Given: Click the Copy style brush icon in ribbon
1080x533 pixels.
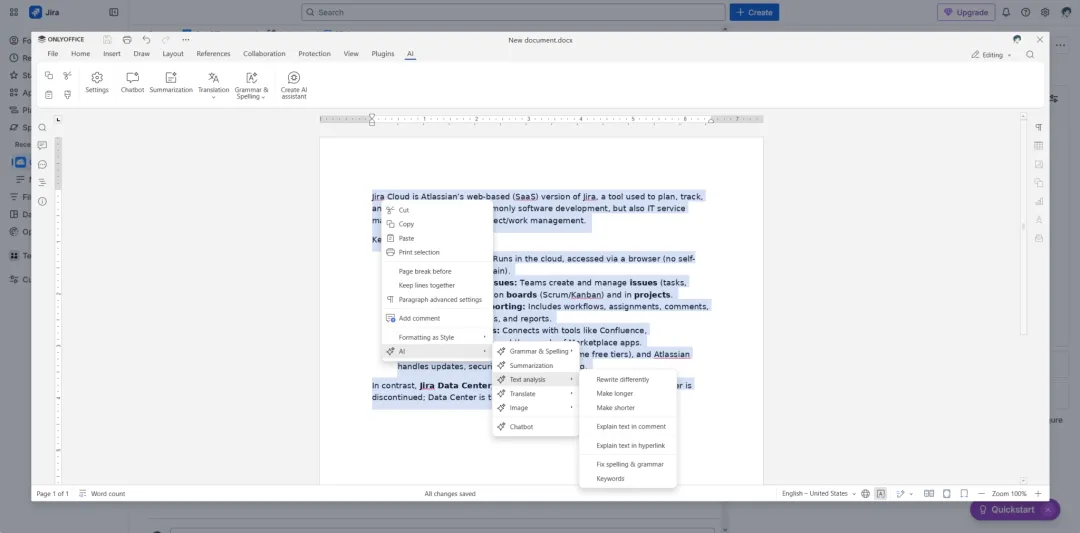Looking at the screenshot, I should 67,94.
